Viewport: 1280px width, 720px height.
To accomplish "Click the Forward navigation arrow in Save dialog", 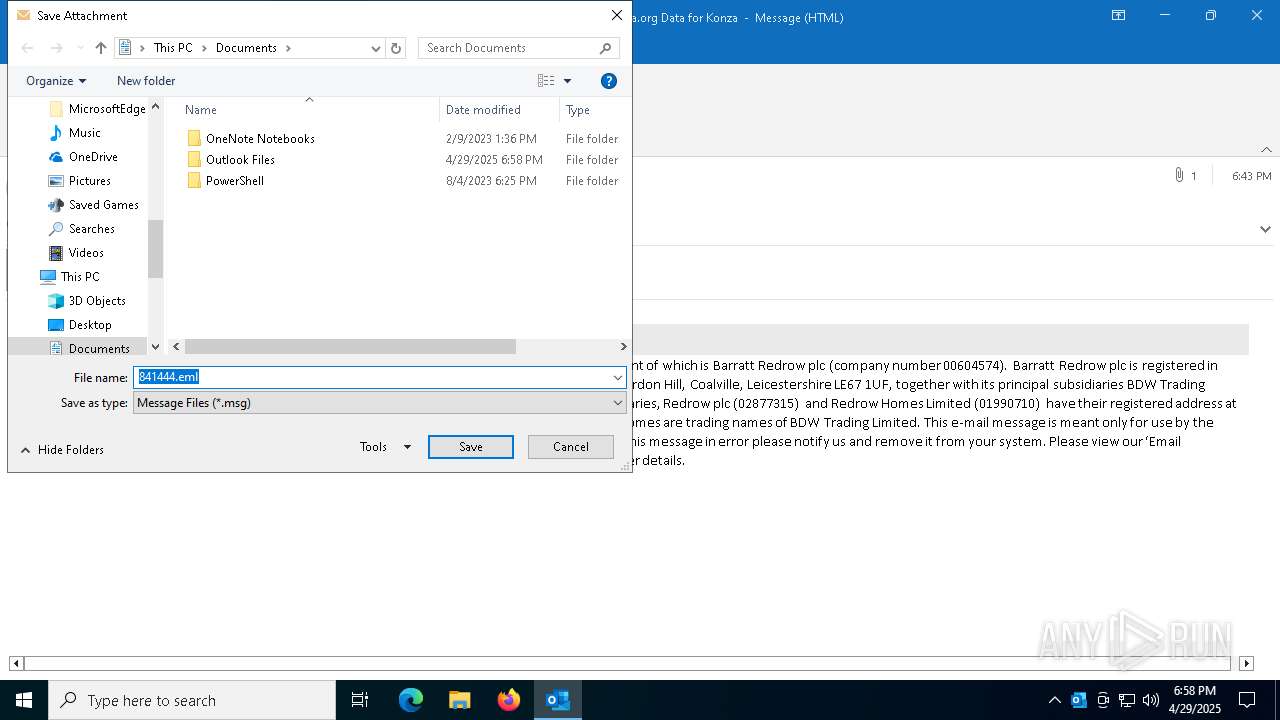I will point(57,48).
